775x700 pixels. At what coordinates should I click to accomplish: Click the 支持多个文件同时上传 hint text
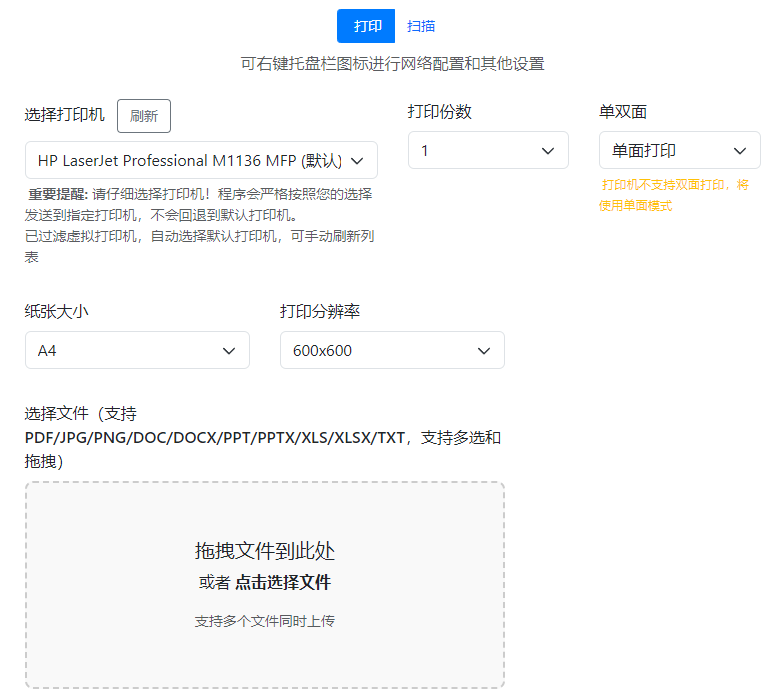click(264, 621)
